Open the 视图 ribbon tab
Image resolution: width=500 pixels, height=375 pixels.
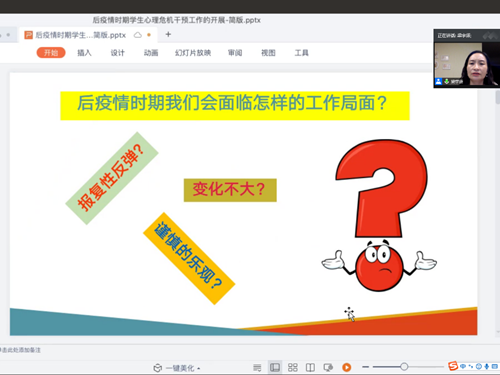click(268, 53)
